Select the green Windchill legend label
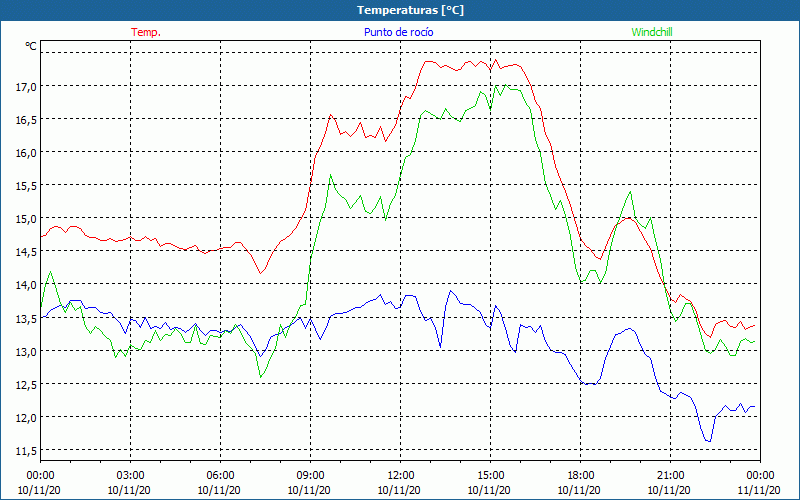The image size is (800, 500). tap(652, 32)
